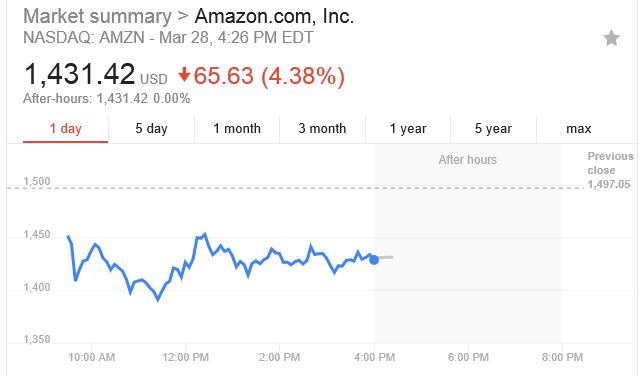
Task: Click the 12:00 PM time axis marker
Action: coord(185,357)
